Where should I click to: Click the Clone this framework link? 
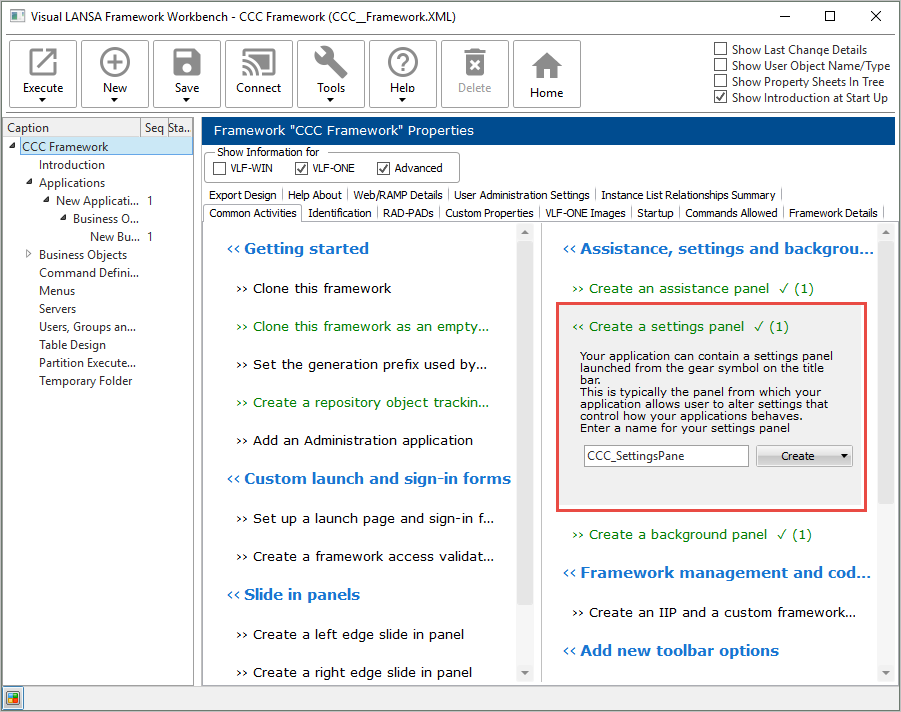322,289
